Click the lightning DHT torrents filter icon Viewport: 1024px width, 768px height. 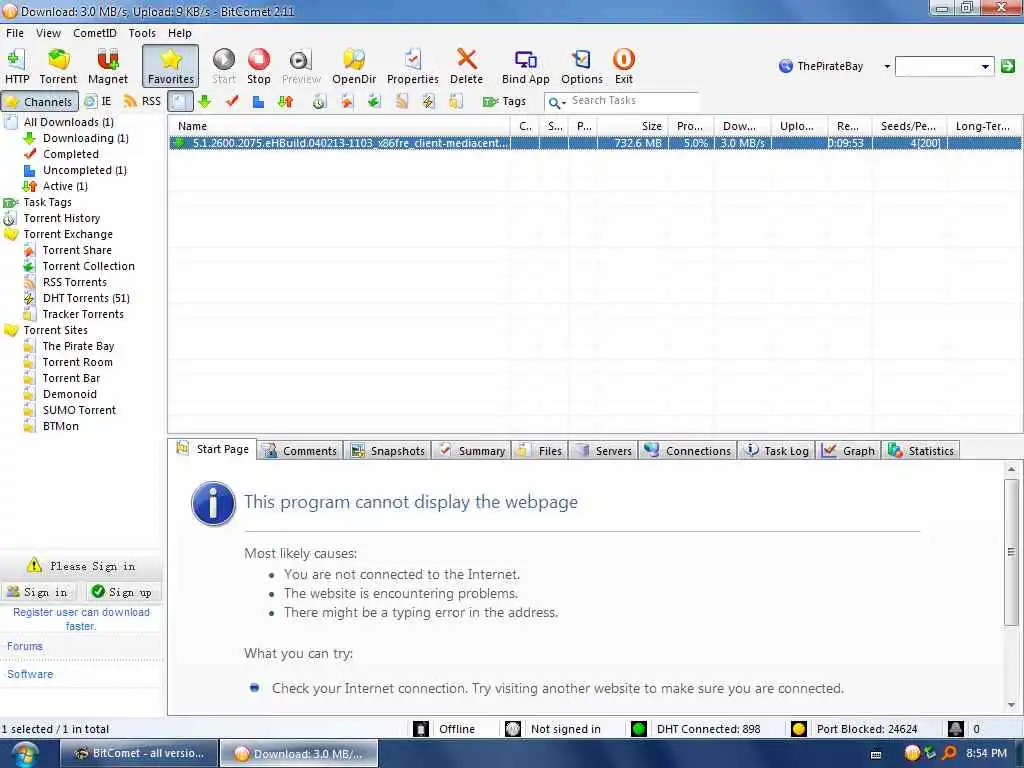[428, 101]
